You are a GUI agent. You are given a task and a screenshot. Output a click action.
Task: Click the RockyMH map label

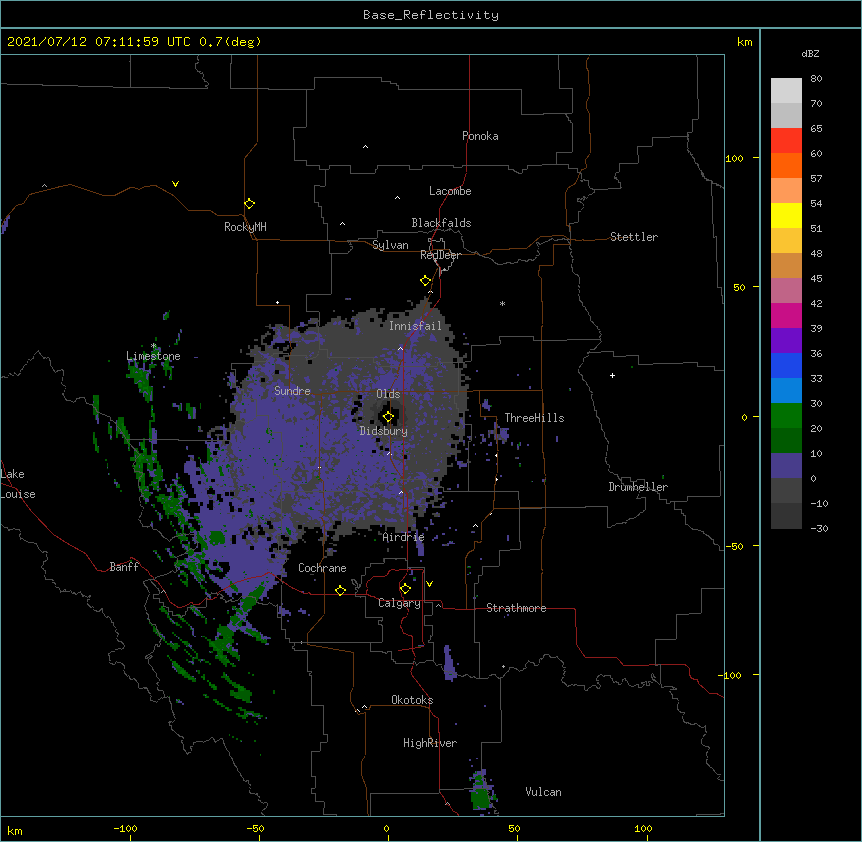tap(245, 227)
